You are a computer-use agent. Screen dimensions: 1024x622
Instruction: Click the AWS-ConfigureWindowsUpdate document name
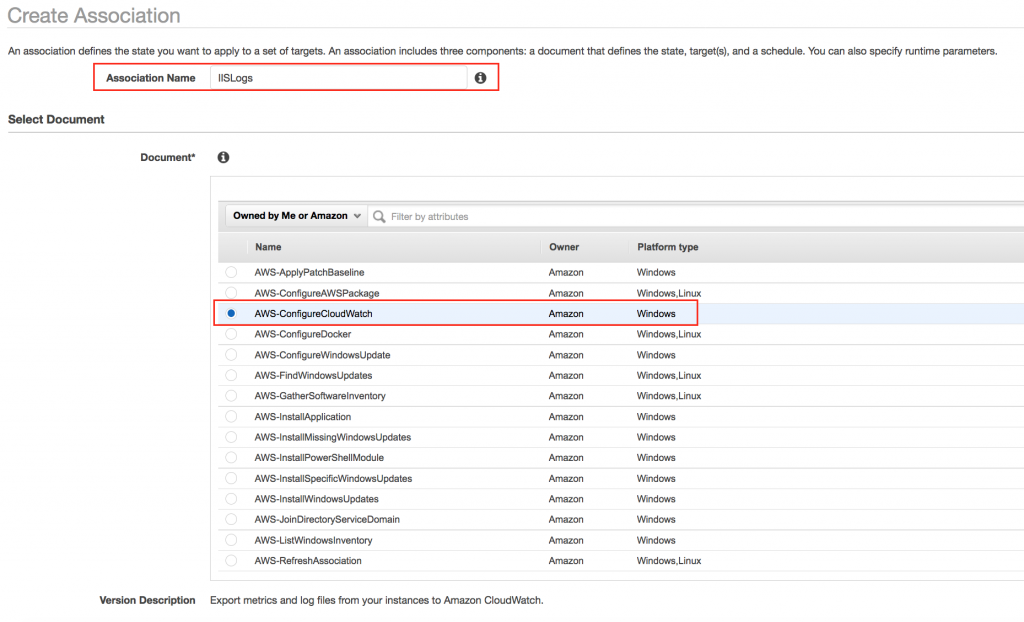(322, 355)
